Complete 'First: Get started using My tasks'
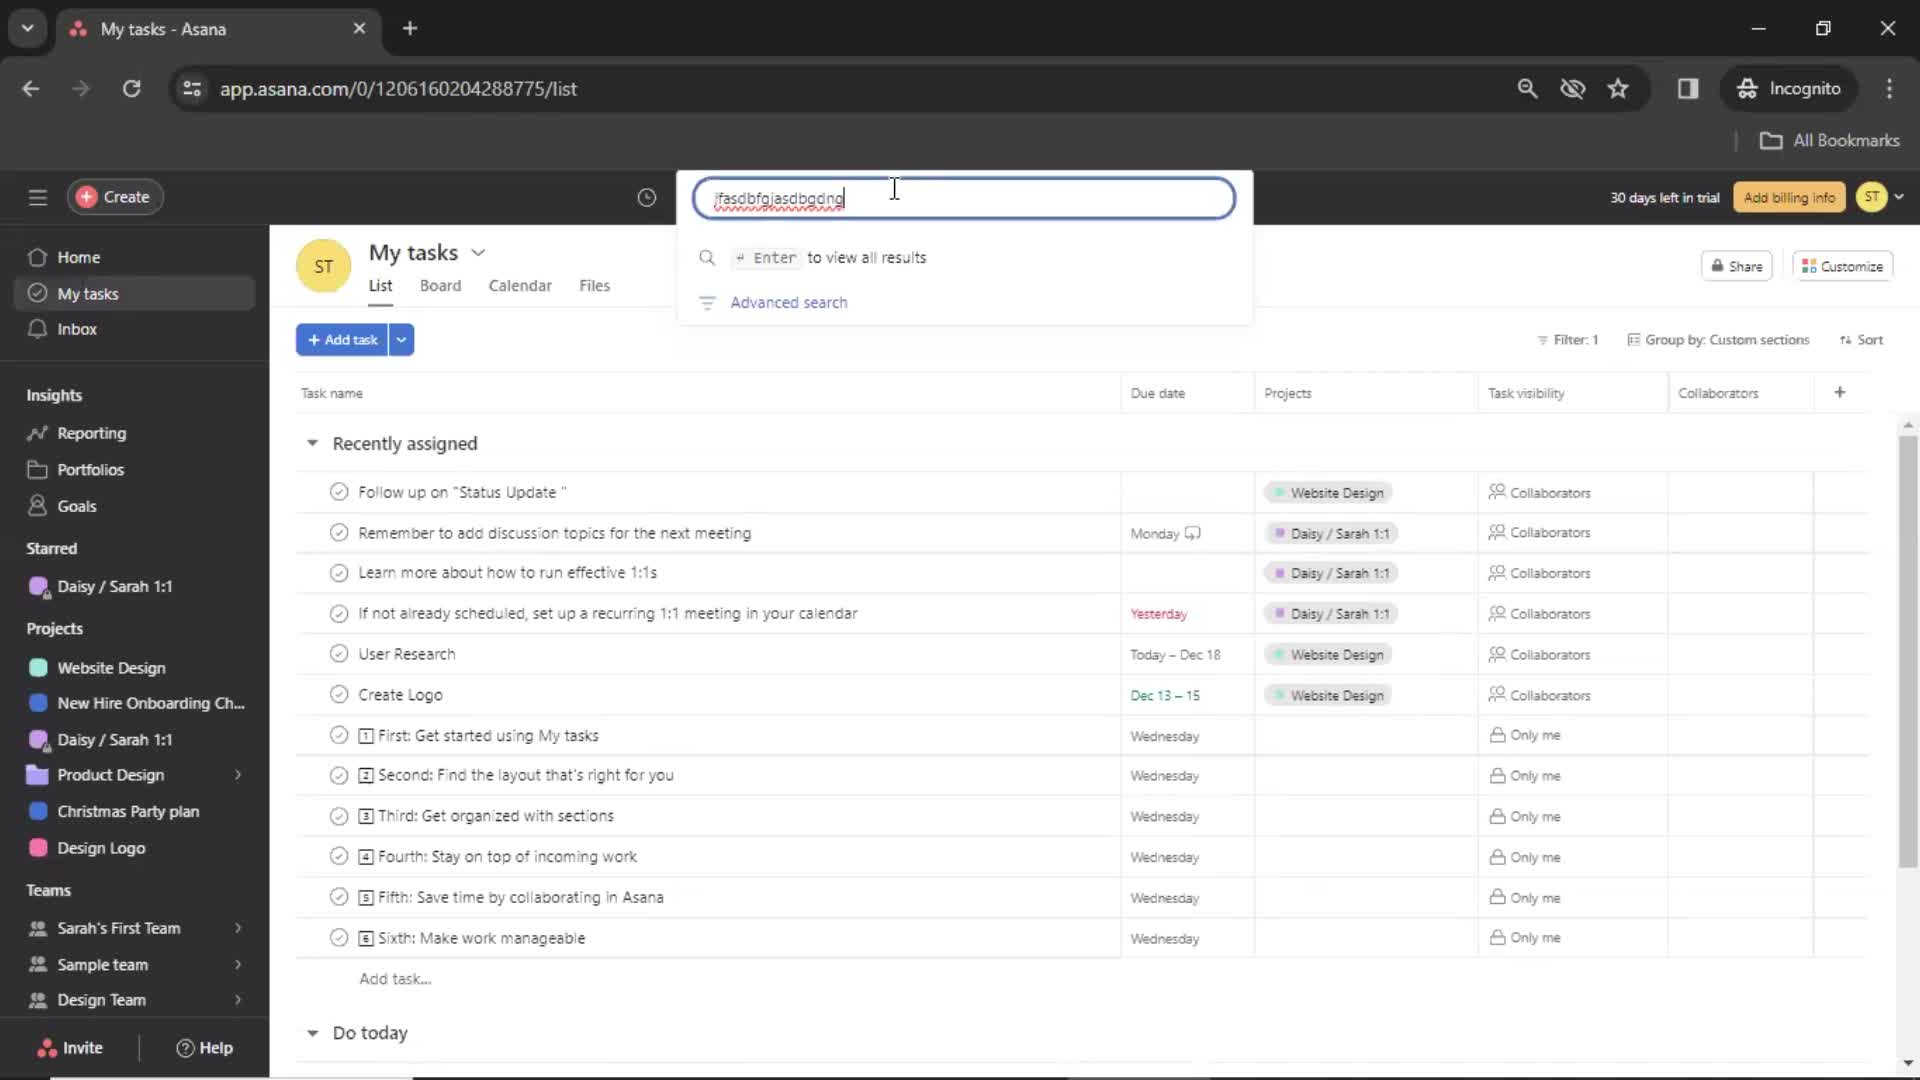The width and height of the screenshot is (1920, 1080). 339,736
